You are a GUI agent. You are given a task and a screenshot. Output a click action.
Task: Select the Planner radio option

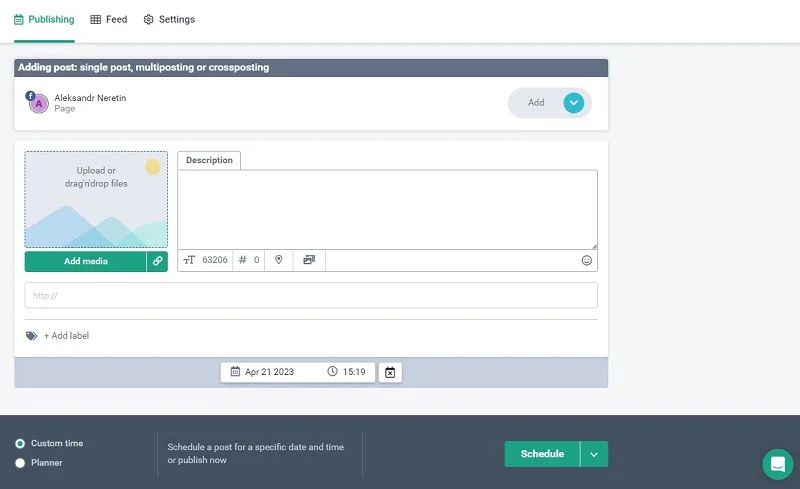[x=20, y=463]
